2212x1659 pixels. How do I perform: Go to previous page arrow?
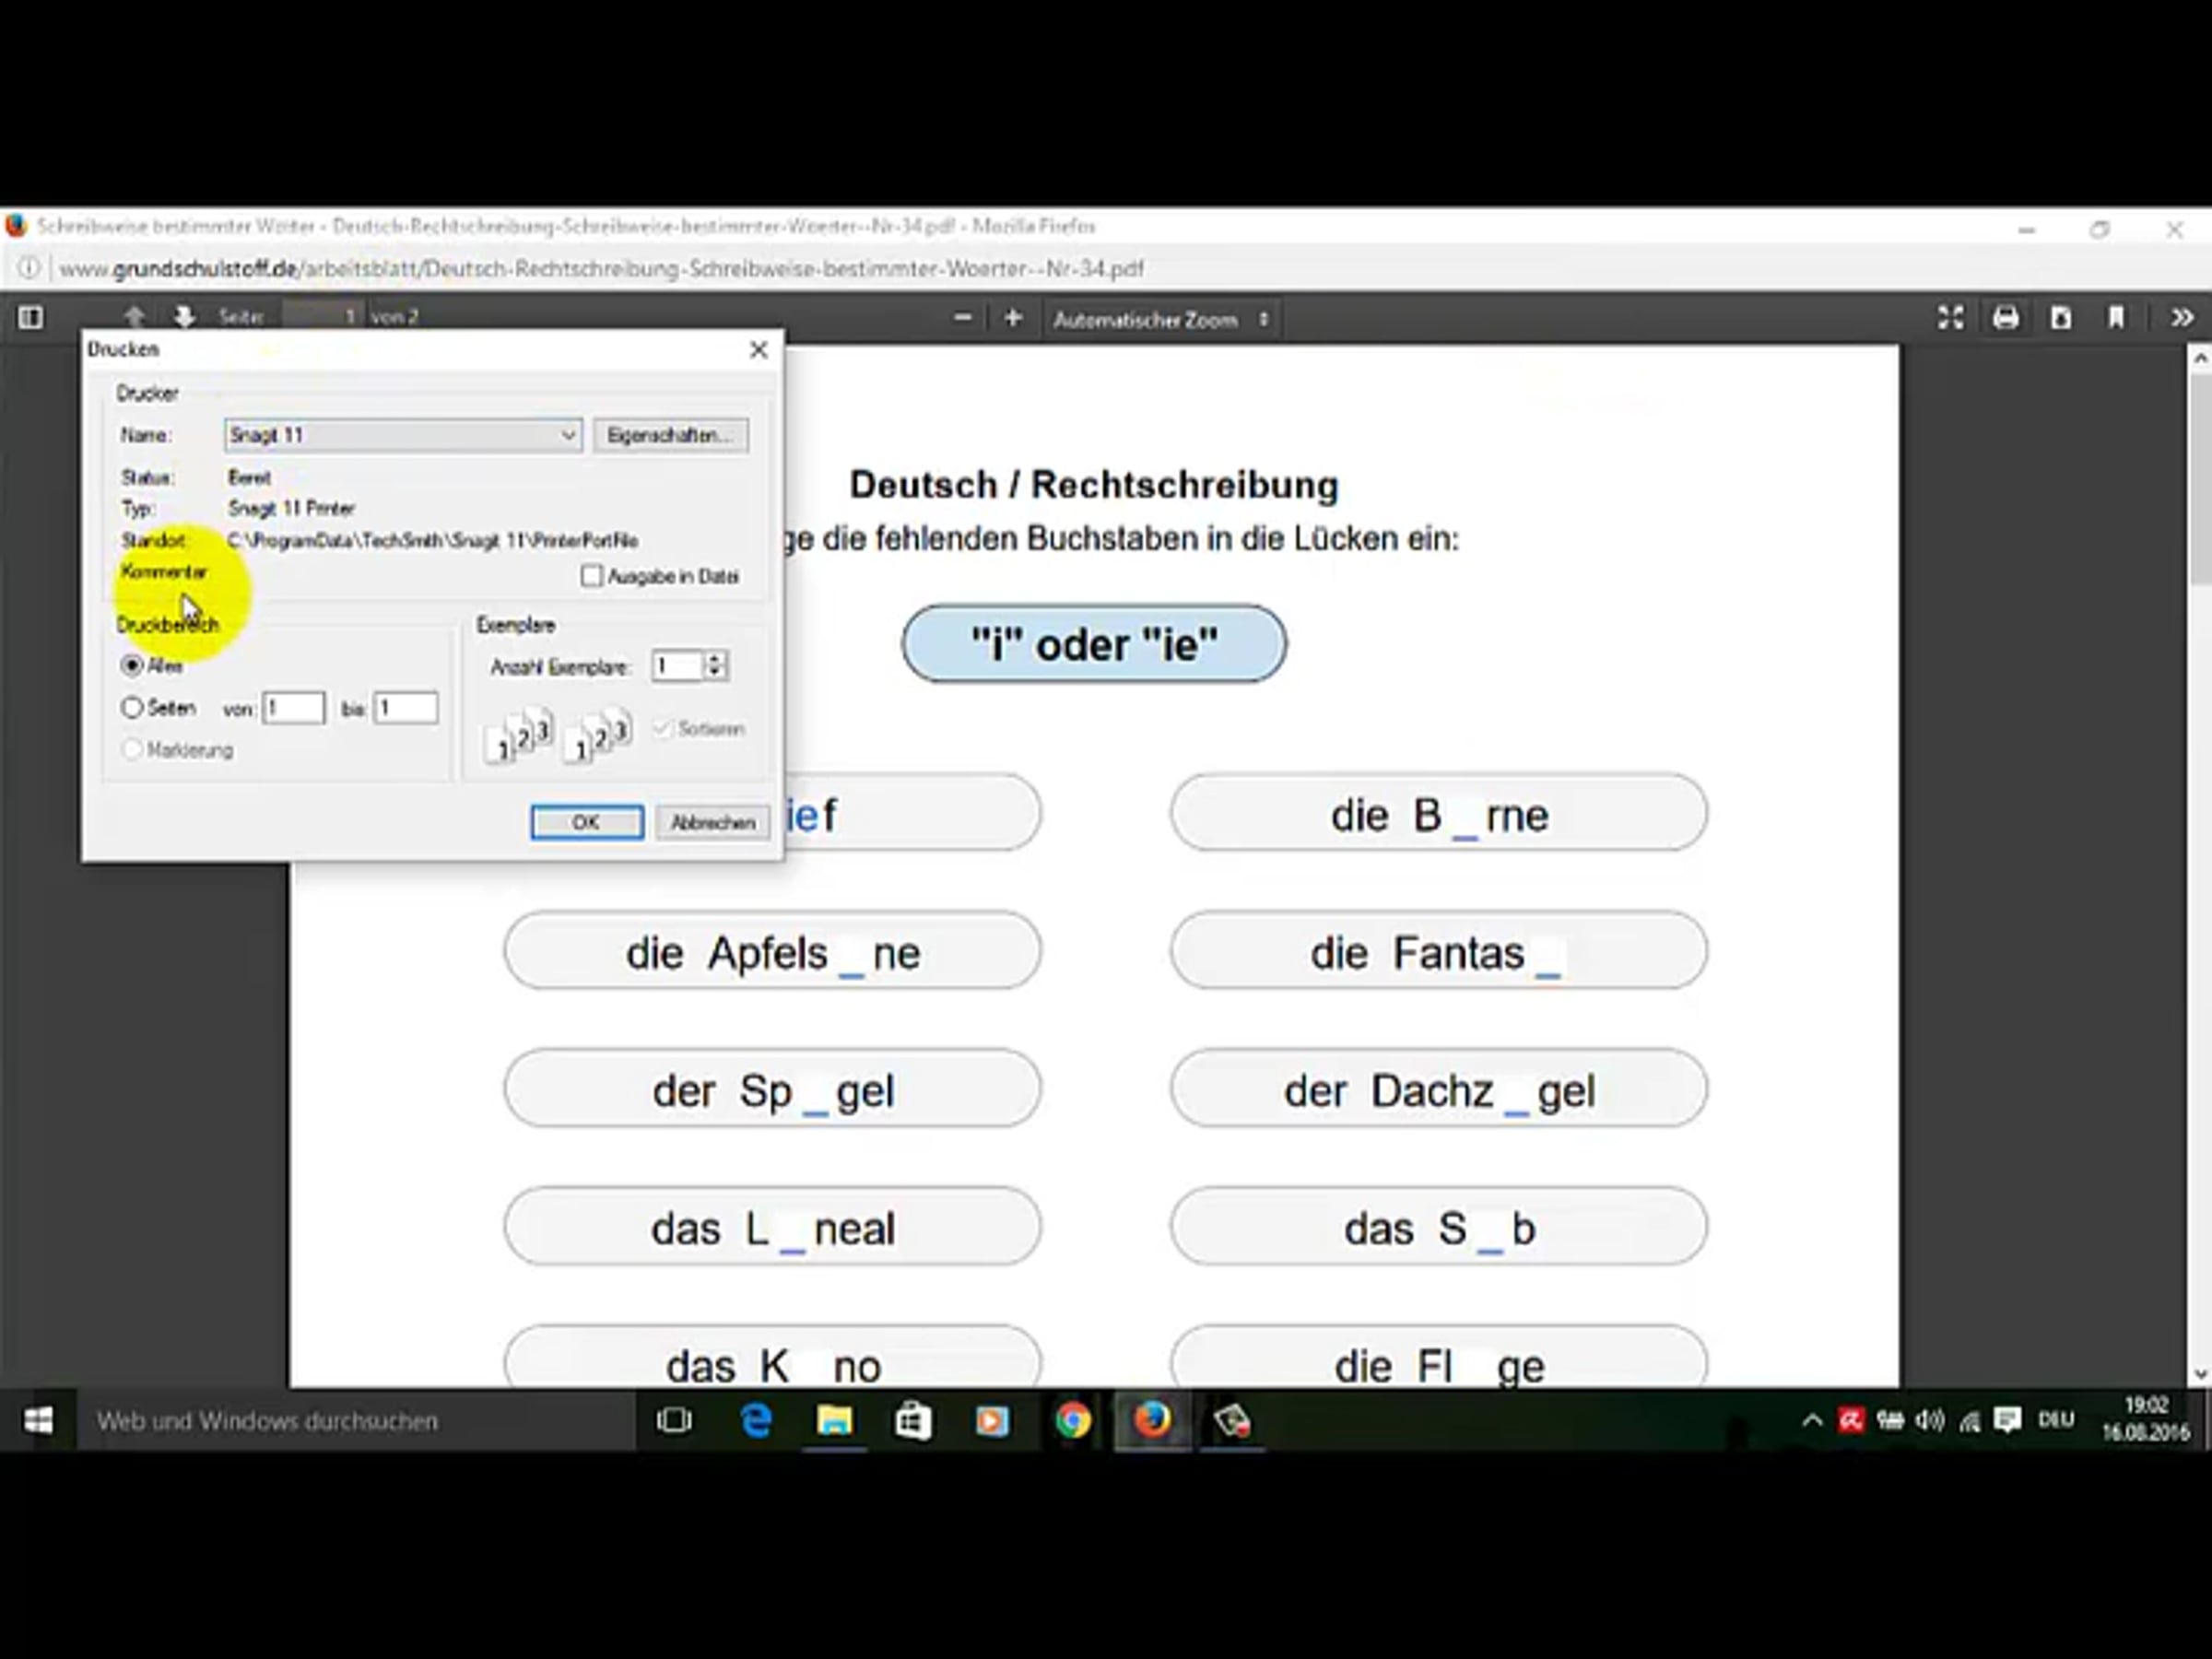pyautogui.click(x=134, y=318)
